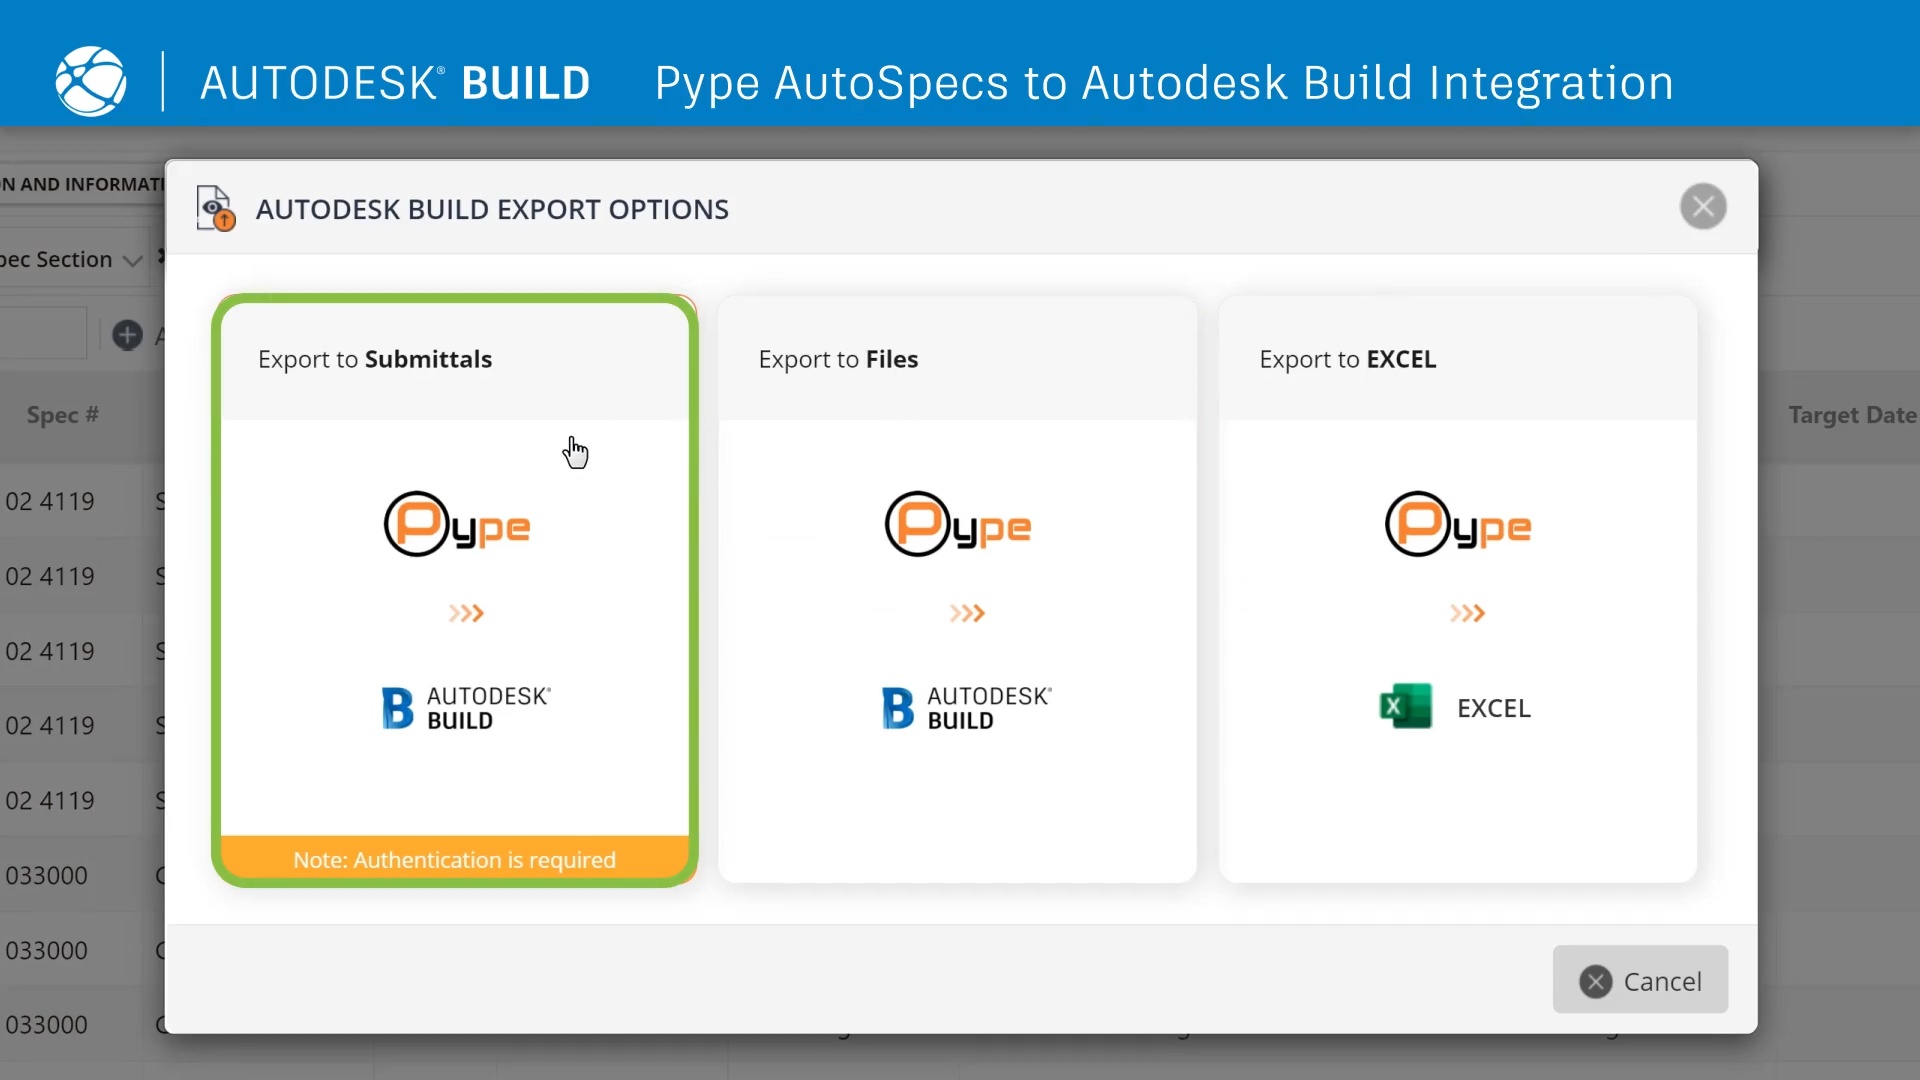This screenshot has width=1920, height=1080.
Task: Click Pype logo on Files card
Action: click(958, 524)
